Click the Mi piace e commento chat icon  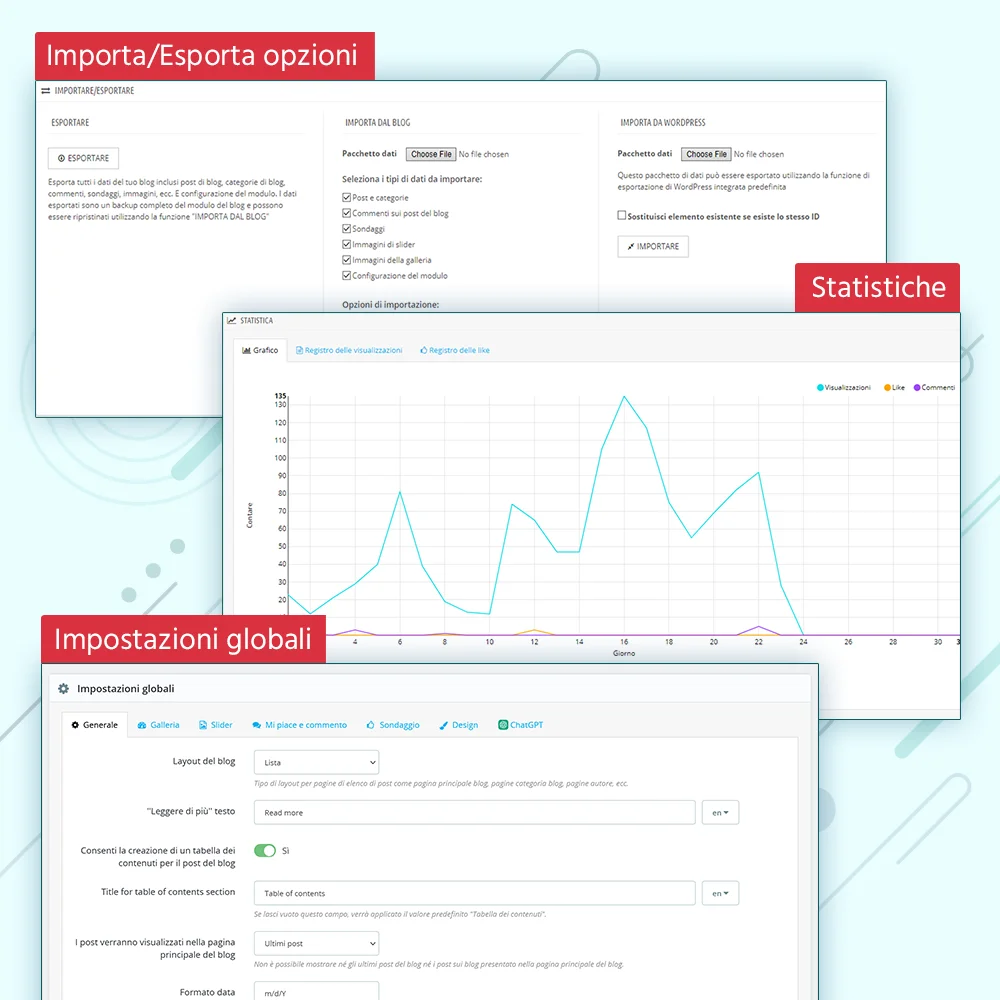tap(256, 725)
